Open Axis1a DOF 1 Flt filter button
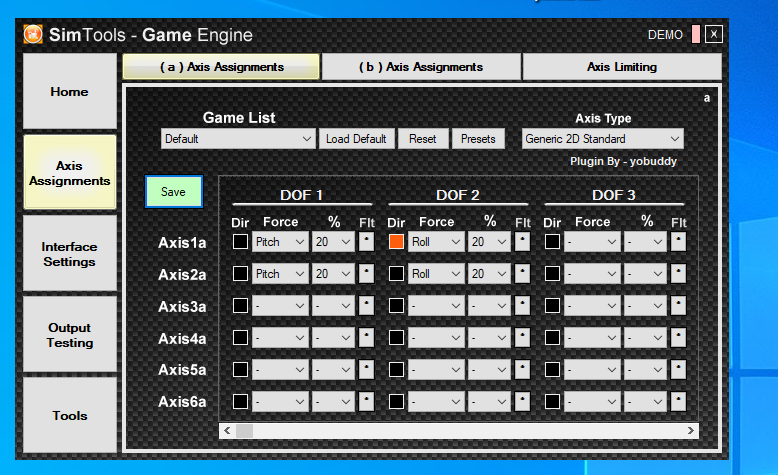Screen dimensions: 778x475 [x=366, y=242]
